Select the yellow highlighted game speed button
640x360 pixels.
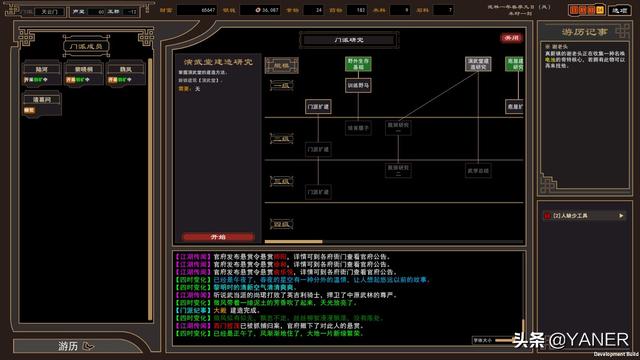coord(600,10)
